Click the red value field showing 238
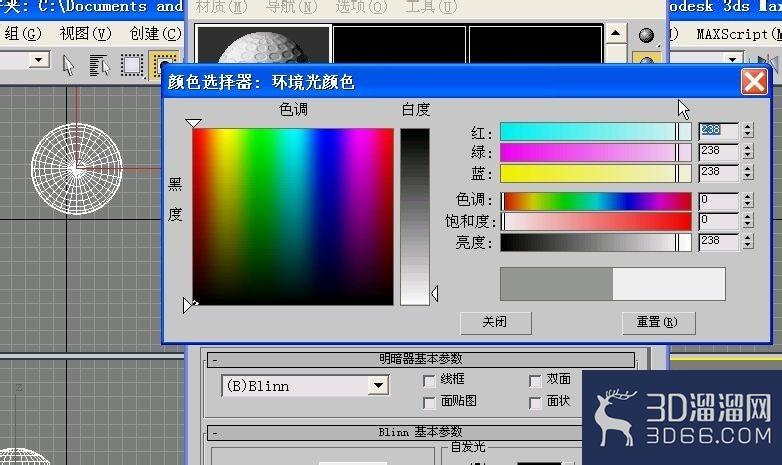Viewport: 782px width, 465px height. click(x=718, y=131)
